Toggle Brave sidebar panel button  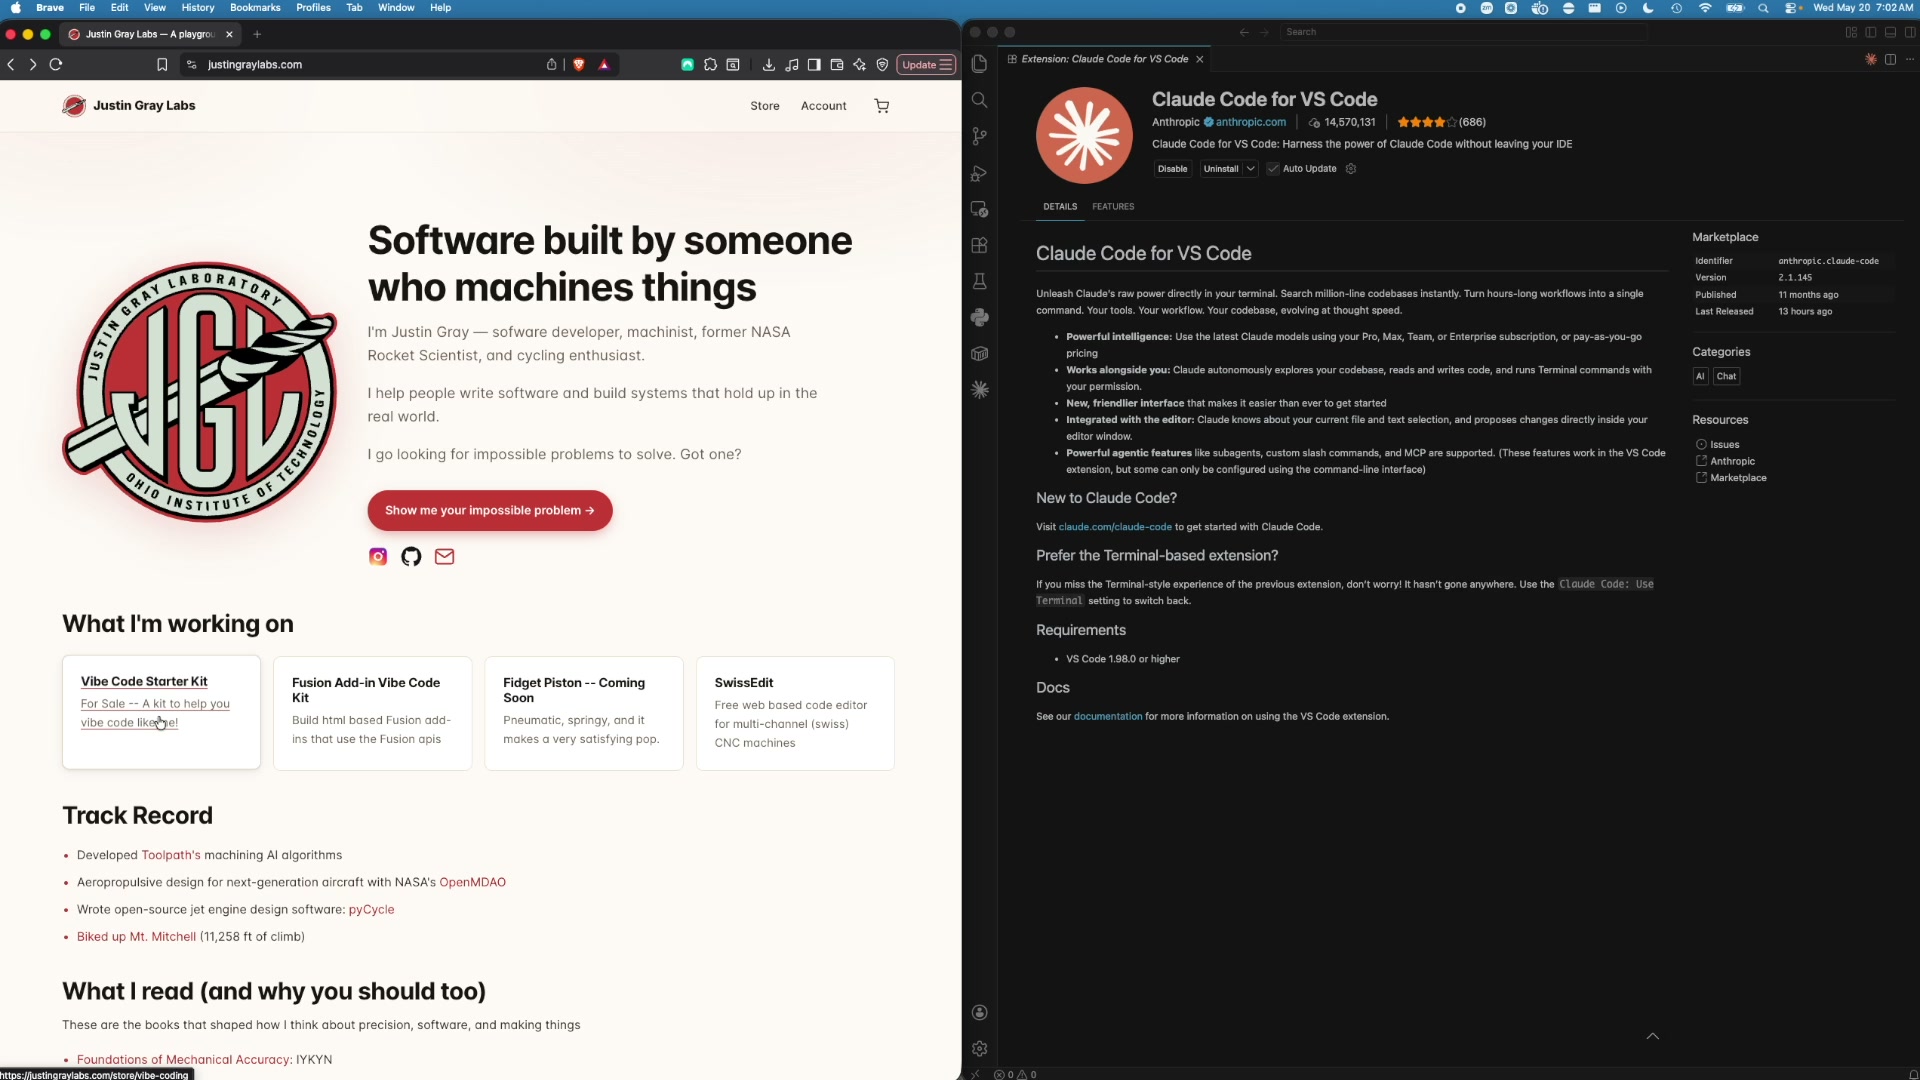(814, 65)
